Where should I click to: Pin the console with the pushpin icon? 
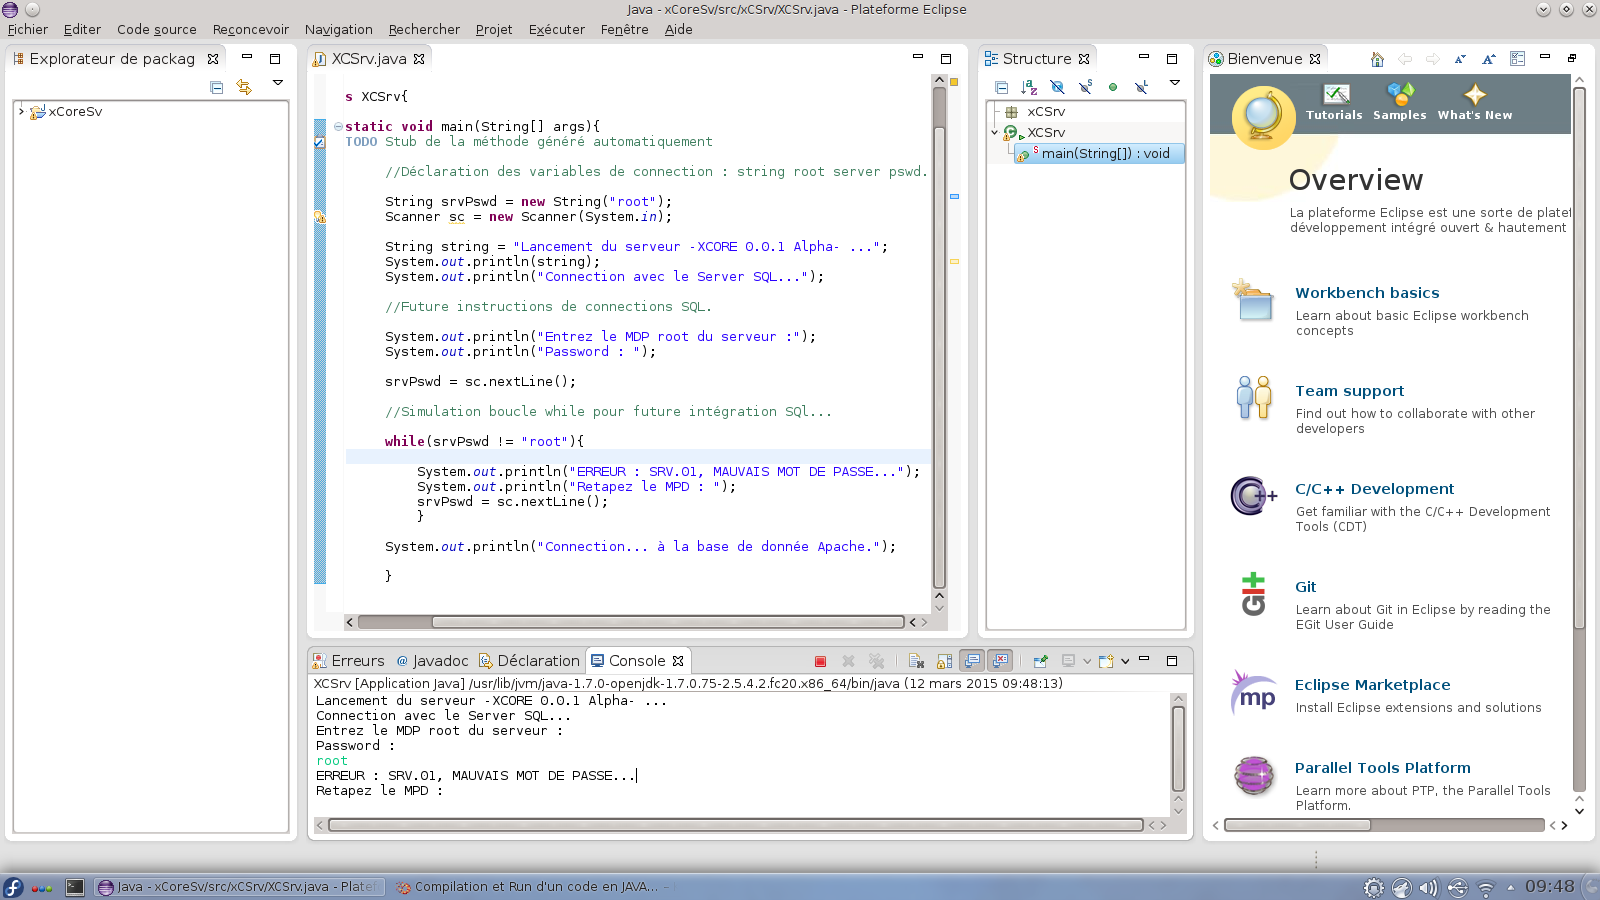pos(1040,661)
